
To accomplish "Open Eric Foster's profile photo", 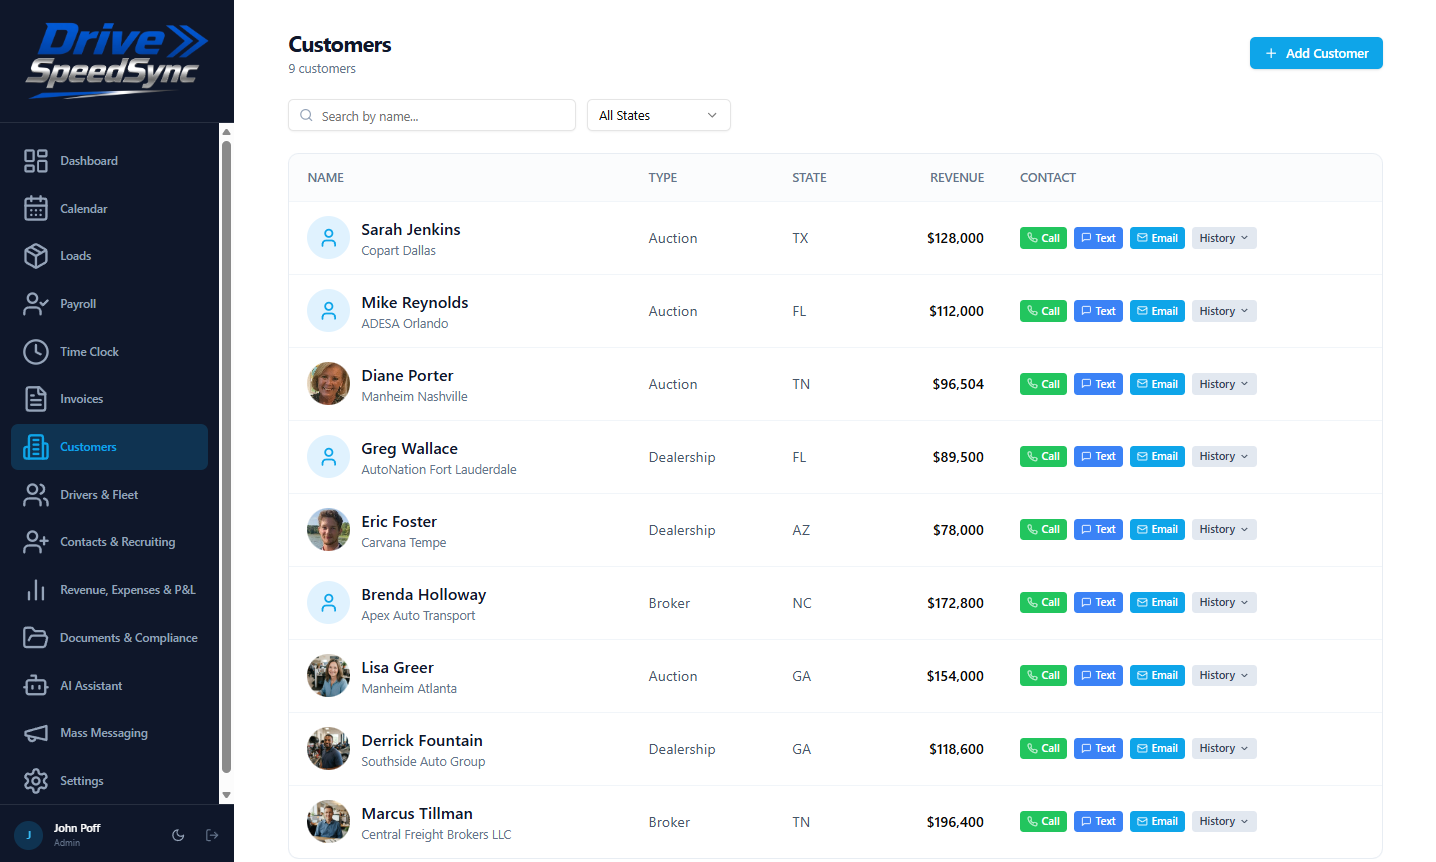I will 328,530.
